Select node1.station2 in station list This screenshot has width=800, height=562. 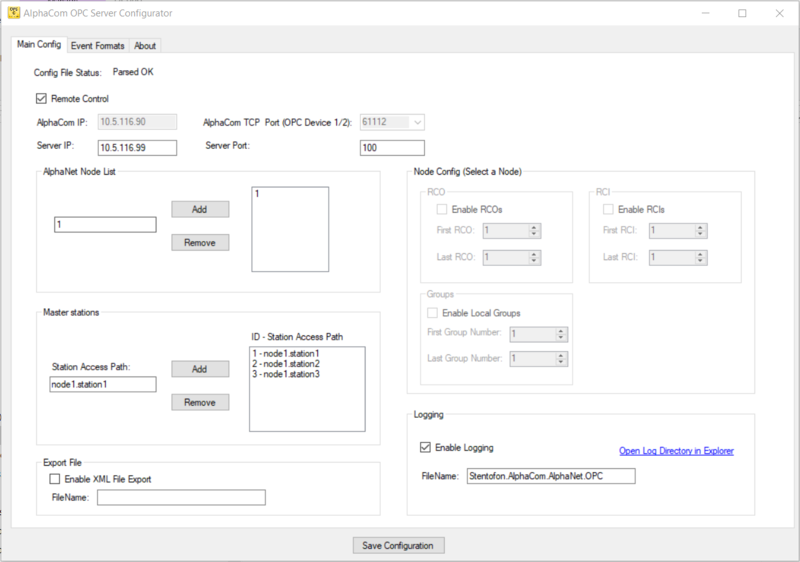click(x=288, y=363)
